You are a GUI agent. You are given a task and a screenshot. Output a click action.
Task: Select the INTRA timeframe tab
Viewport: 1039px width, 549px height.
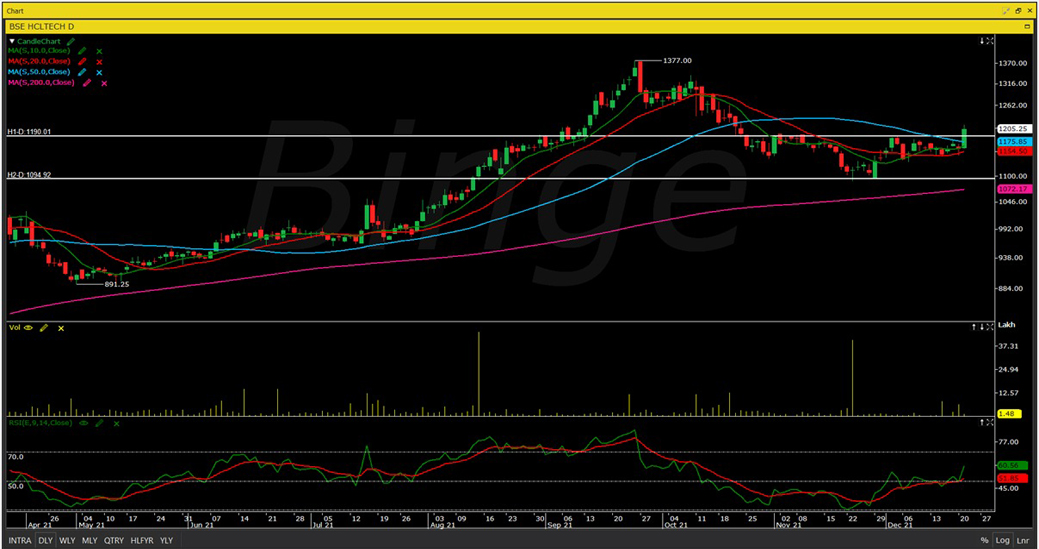click(20, 540)
